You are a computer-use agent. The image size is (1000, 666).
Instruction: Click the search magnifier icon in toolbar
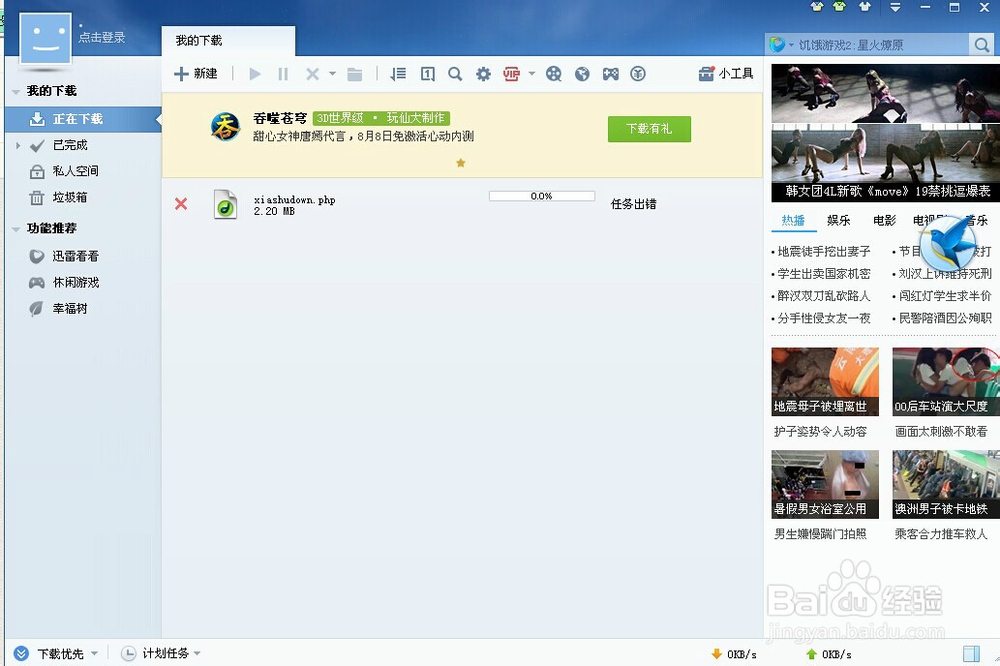click(x=454, y=73)
